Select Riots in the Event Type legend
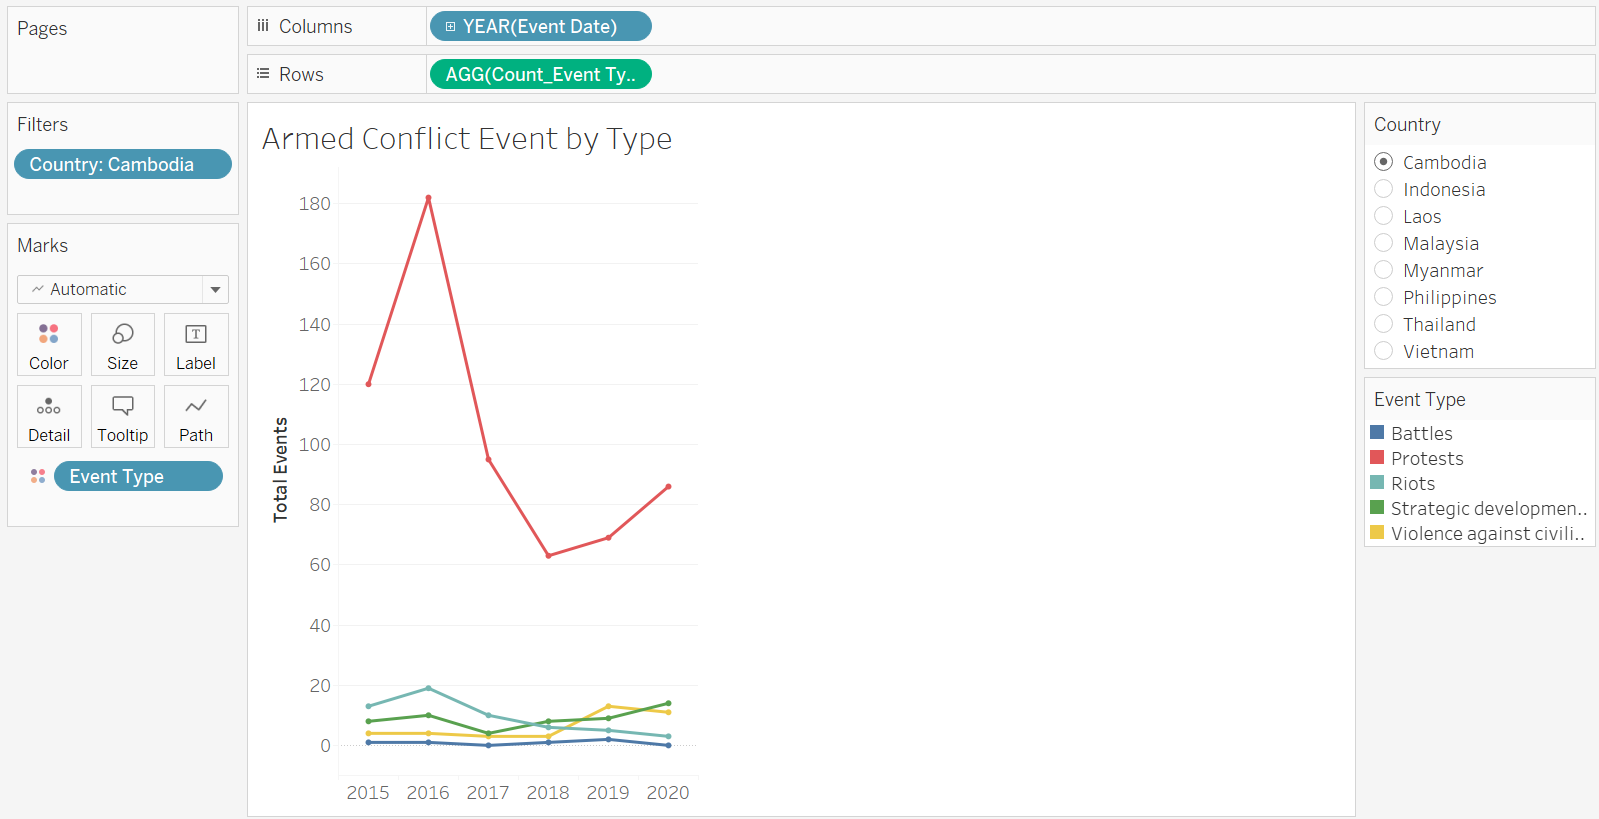This screenshot has height=819, width=1599. [1412, 484]
